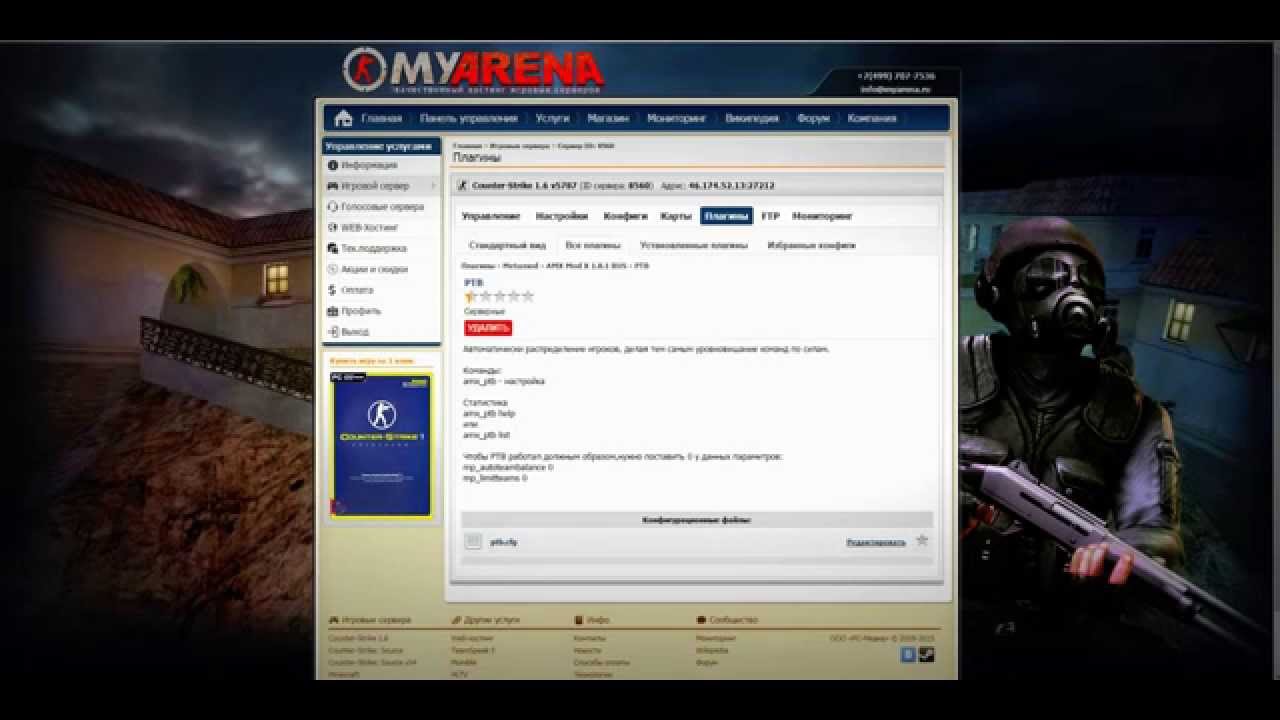Open Панель управления in top navigation
The image size is (1280, 720).
469,118
